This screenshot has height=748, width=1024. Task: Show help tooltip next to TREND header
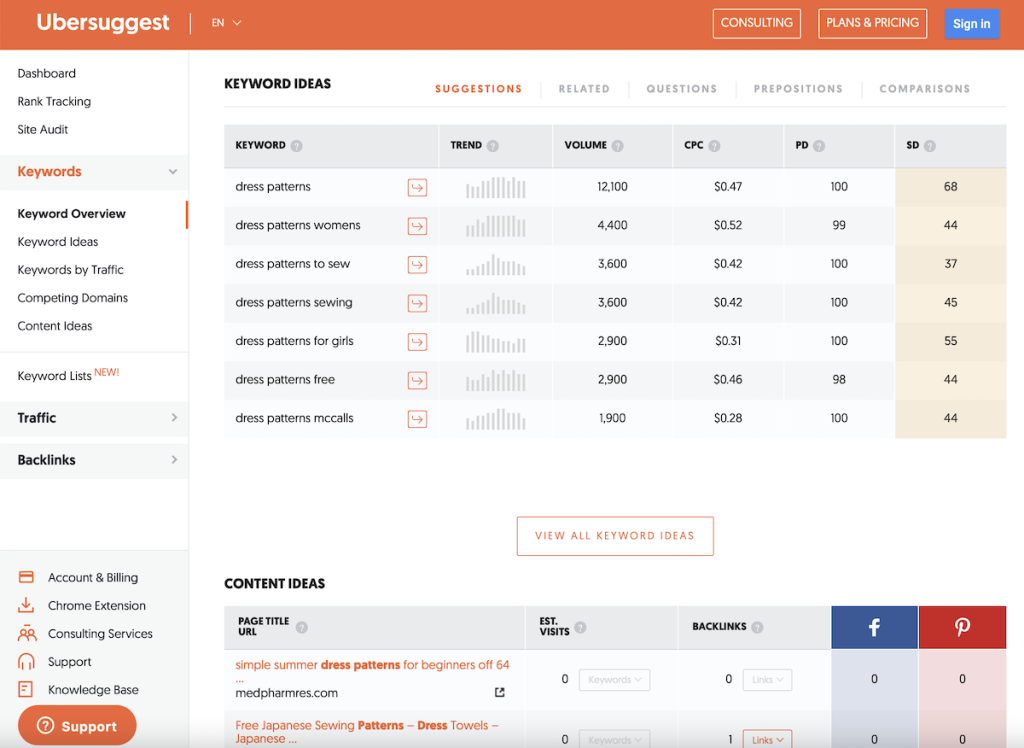pos(493,146)
